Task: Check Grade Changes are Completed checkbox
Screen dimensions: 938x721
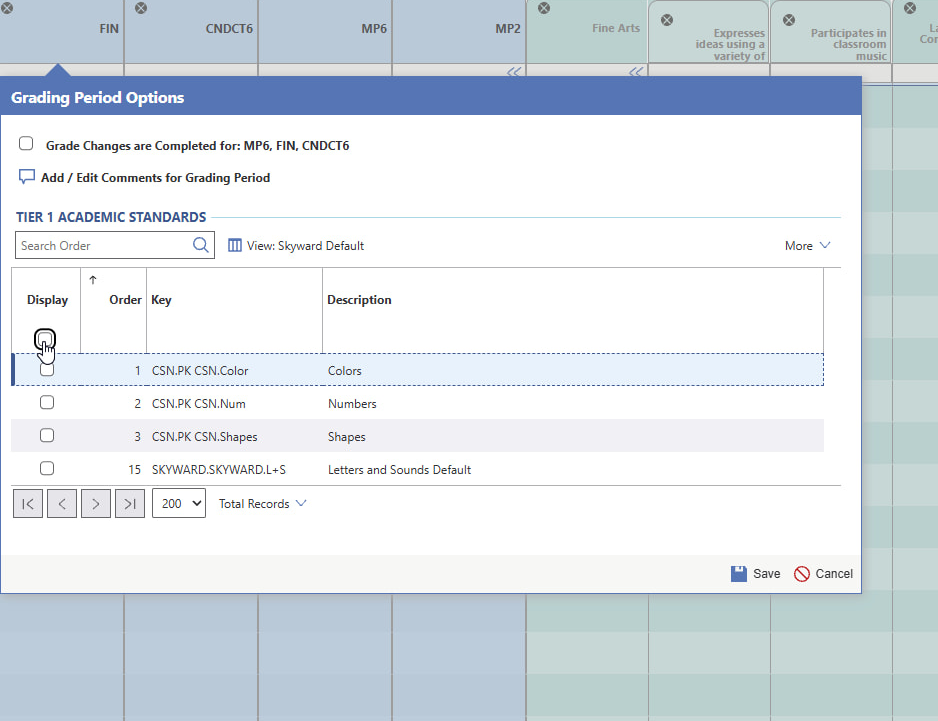Action: 26,143
